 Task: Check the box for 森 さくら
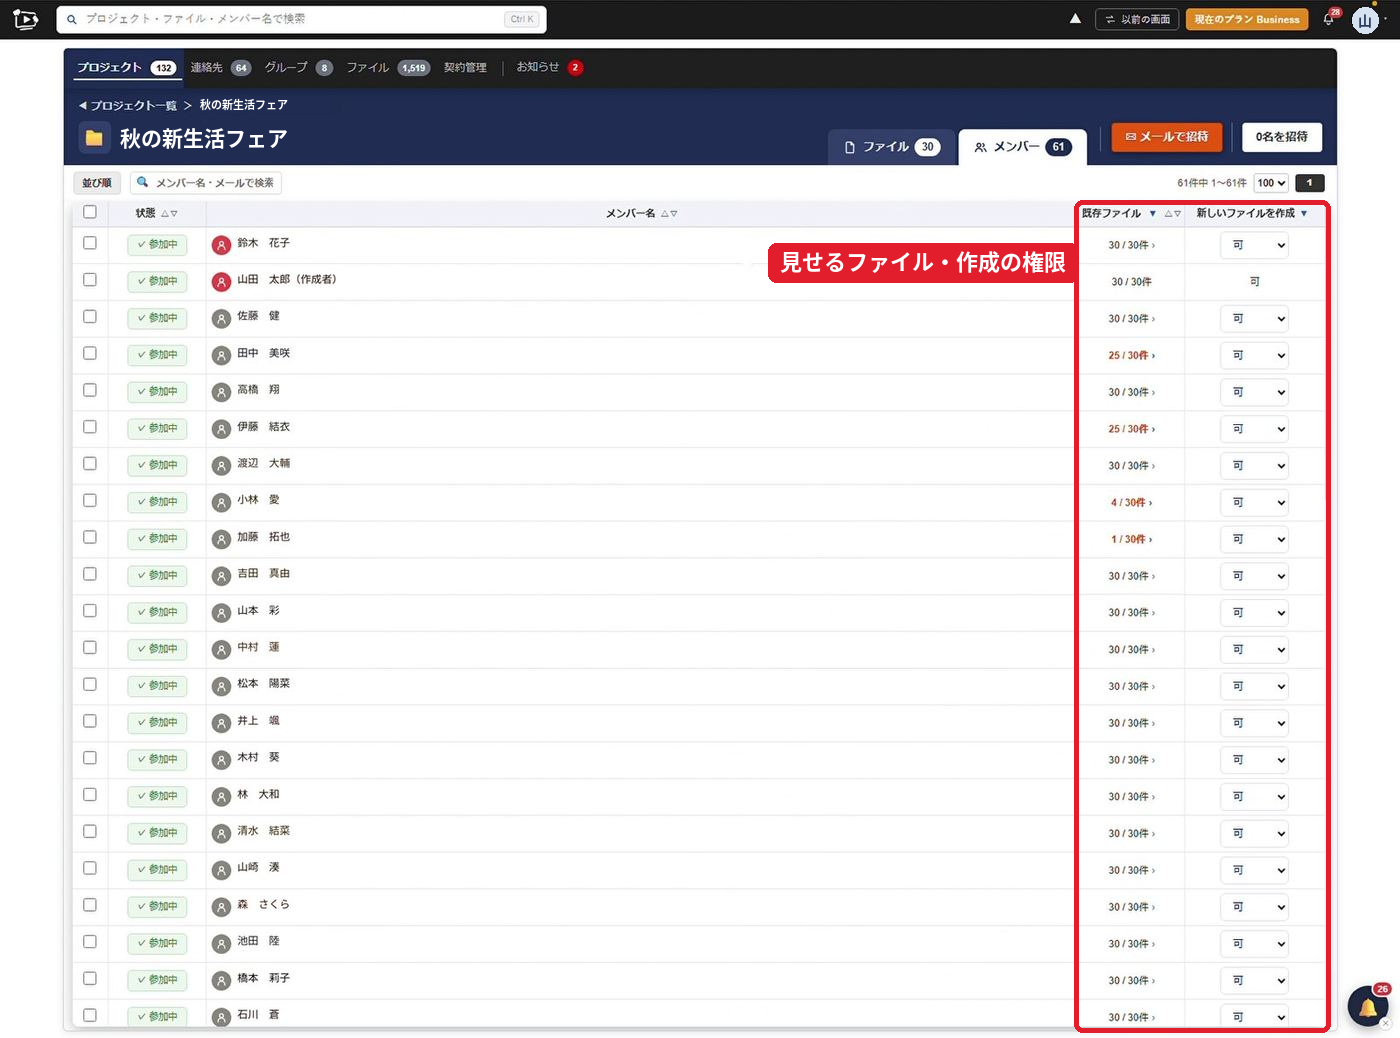click(90, 905)
